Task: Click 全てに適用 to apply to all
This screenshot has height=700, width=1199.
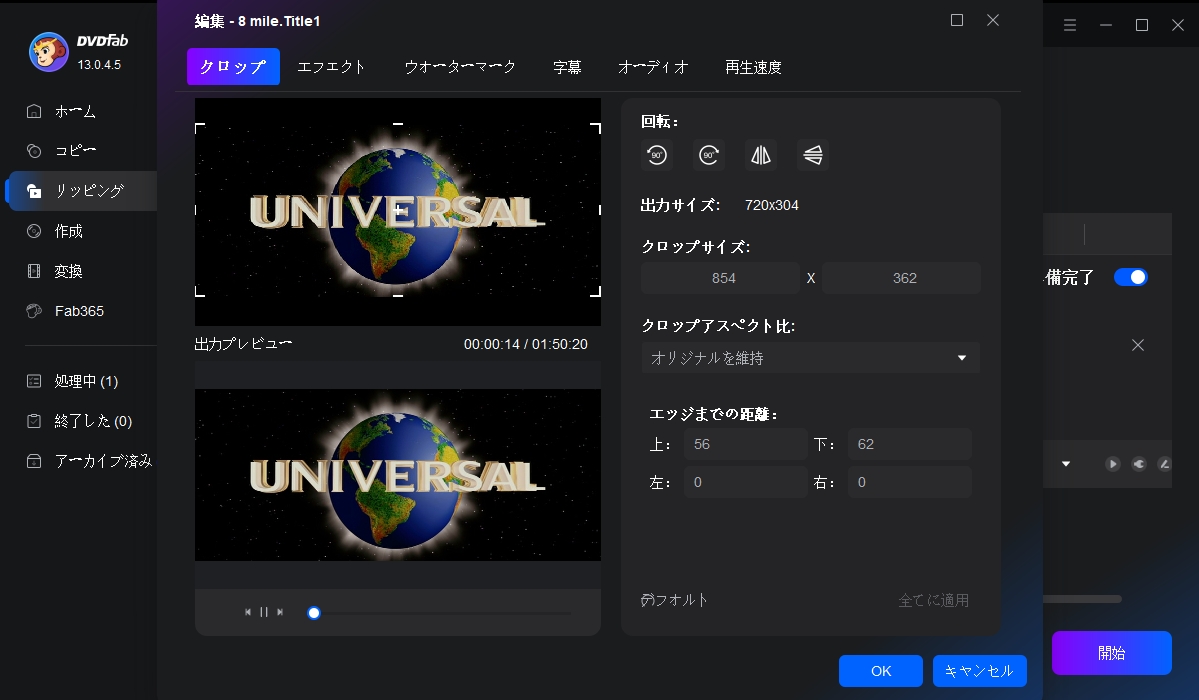Action: tap(934, 601)
